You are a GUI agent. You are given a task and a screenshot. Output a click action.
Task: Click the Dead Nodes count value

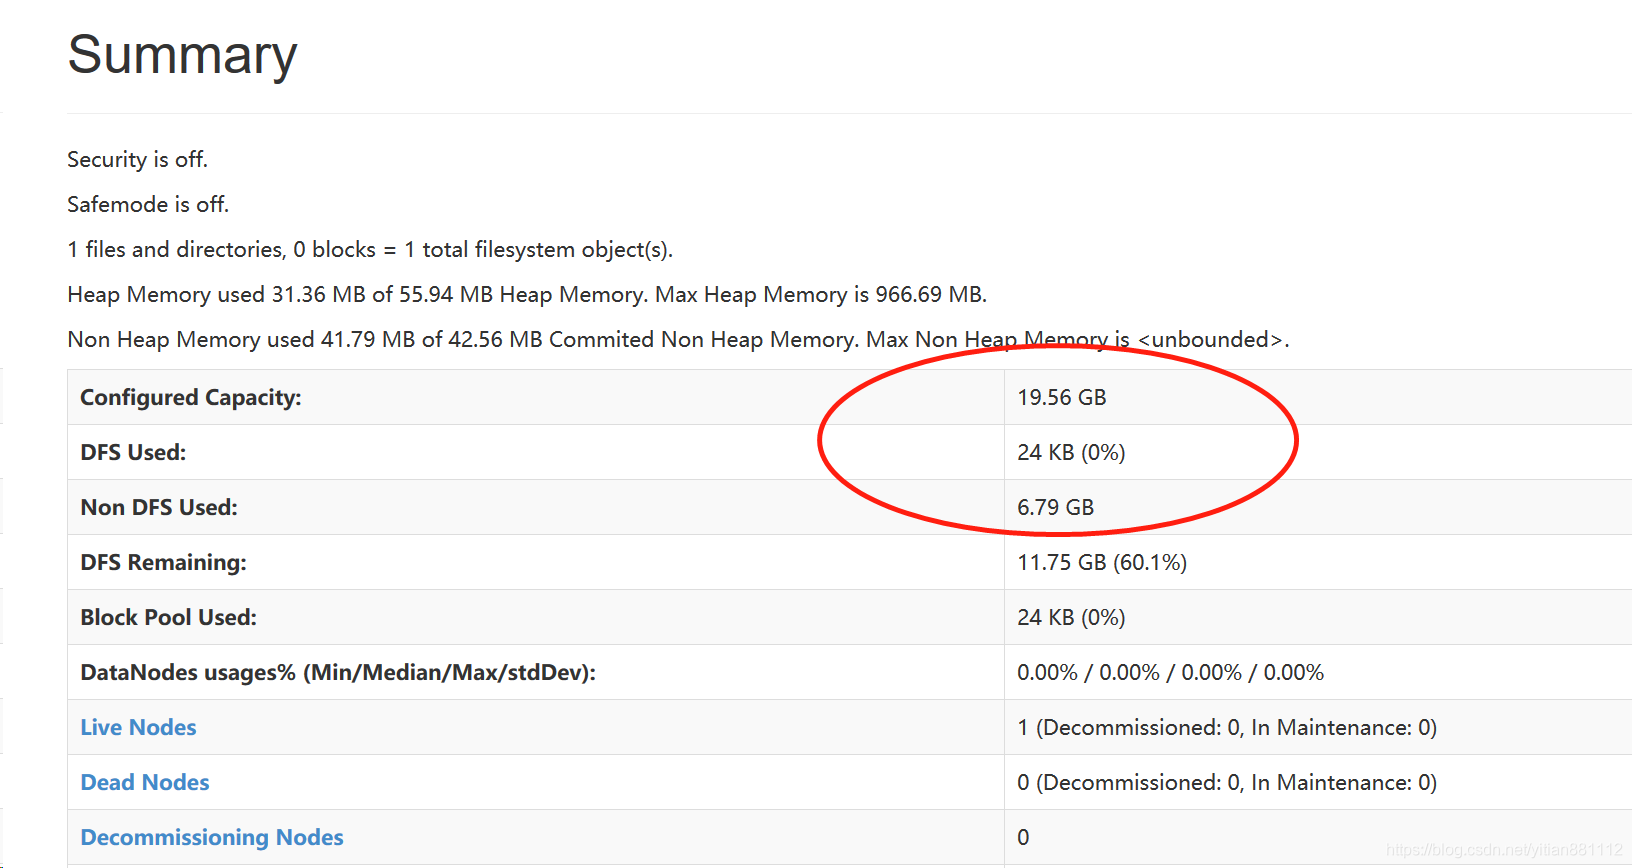click(x=1227, y=782)
